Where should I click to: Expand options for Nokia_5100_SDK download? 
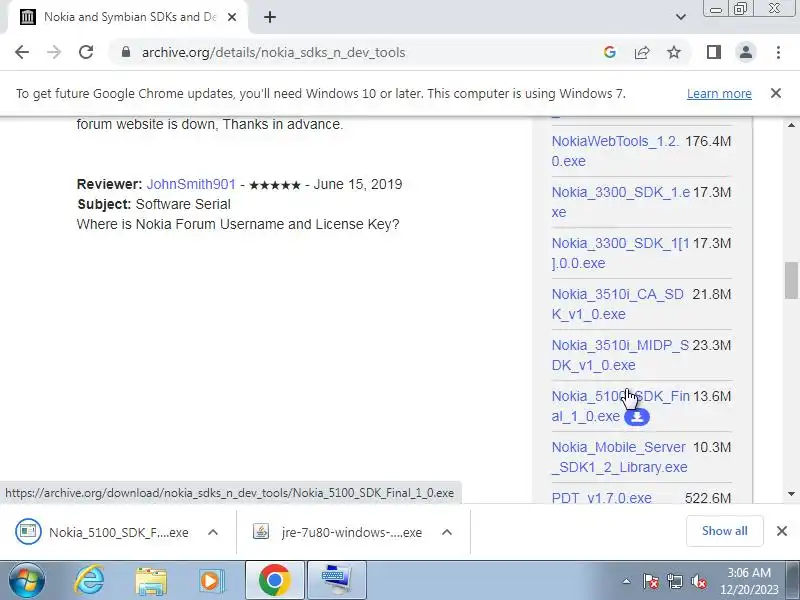pos(213,532)
